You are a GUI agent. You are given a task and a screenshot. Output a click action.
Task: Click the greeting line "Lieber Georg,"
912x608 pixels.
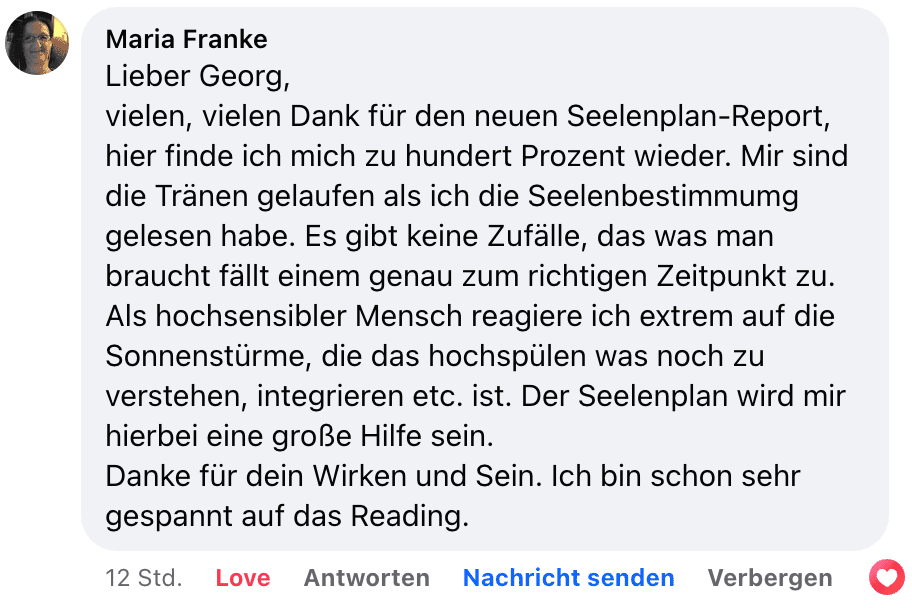196,76
